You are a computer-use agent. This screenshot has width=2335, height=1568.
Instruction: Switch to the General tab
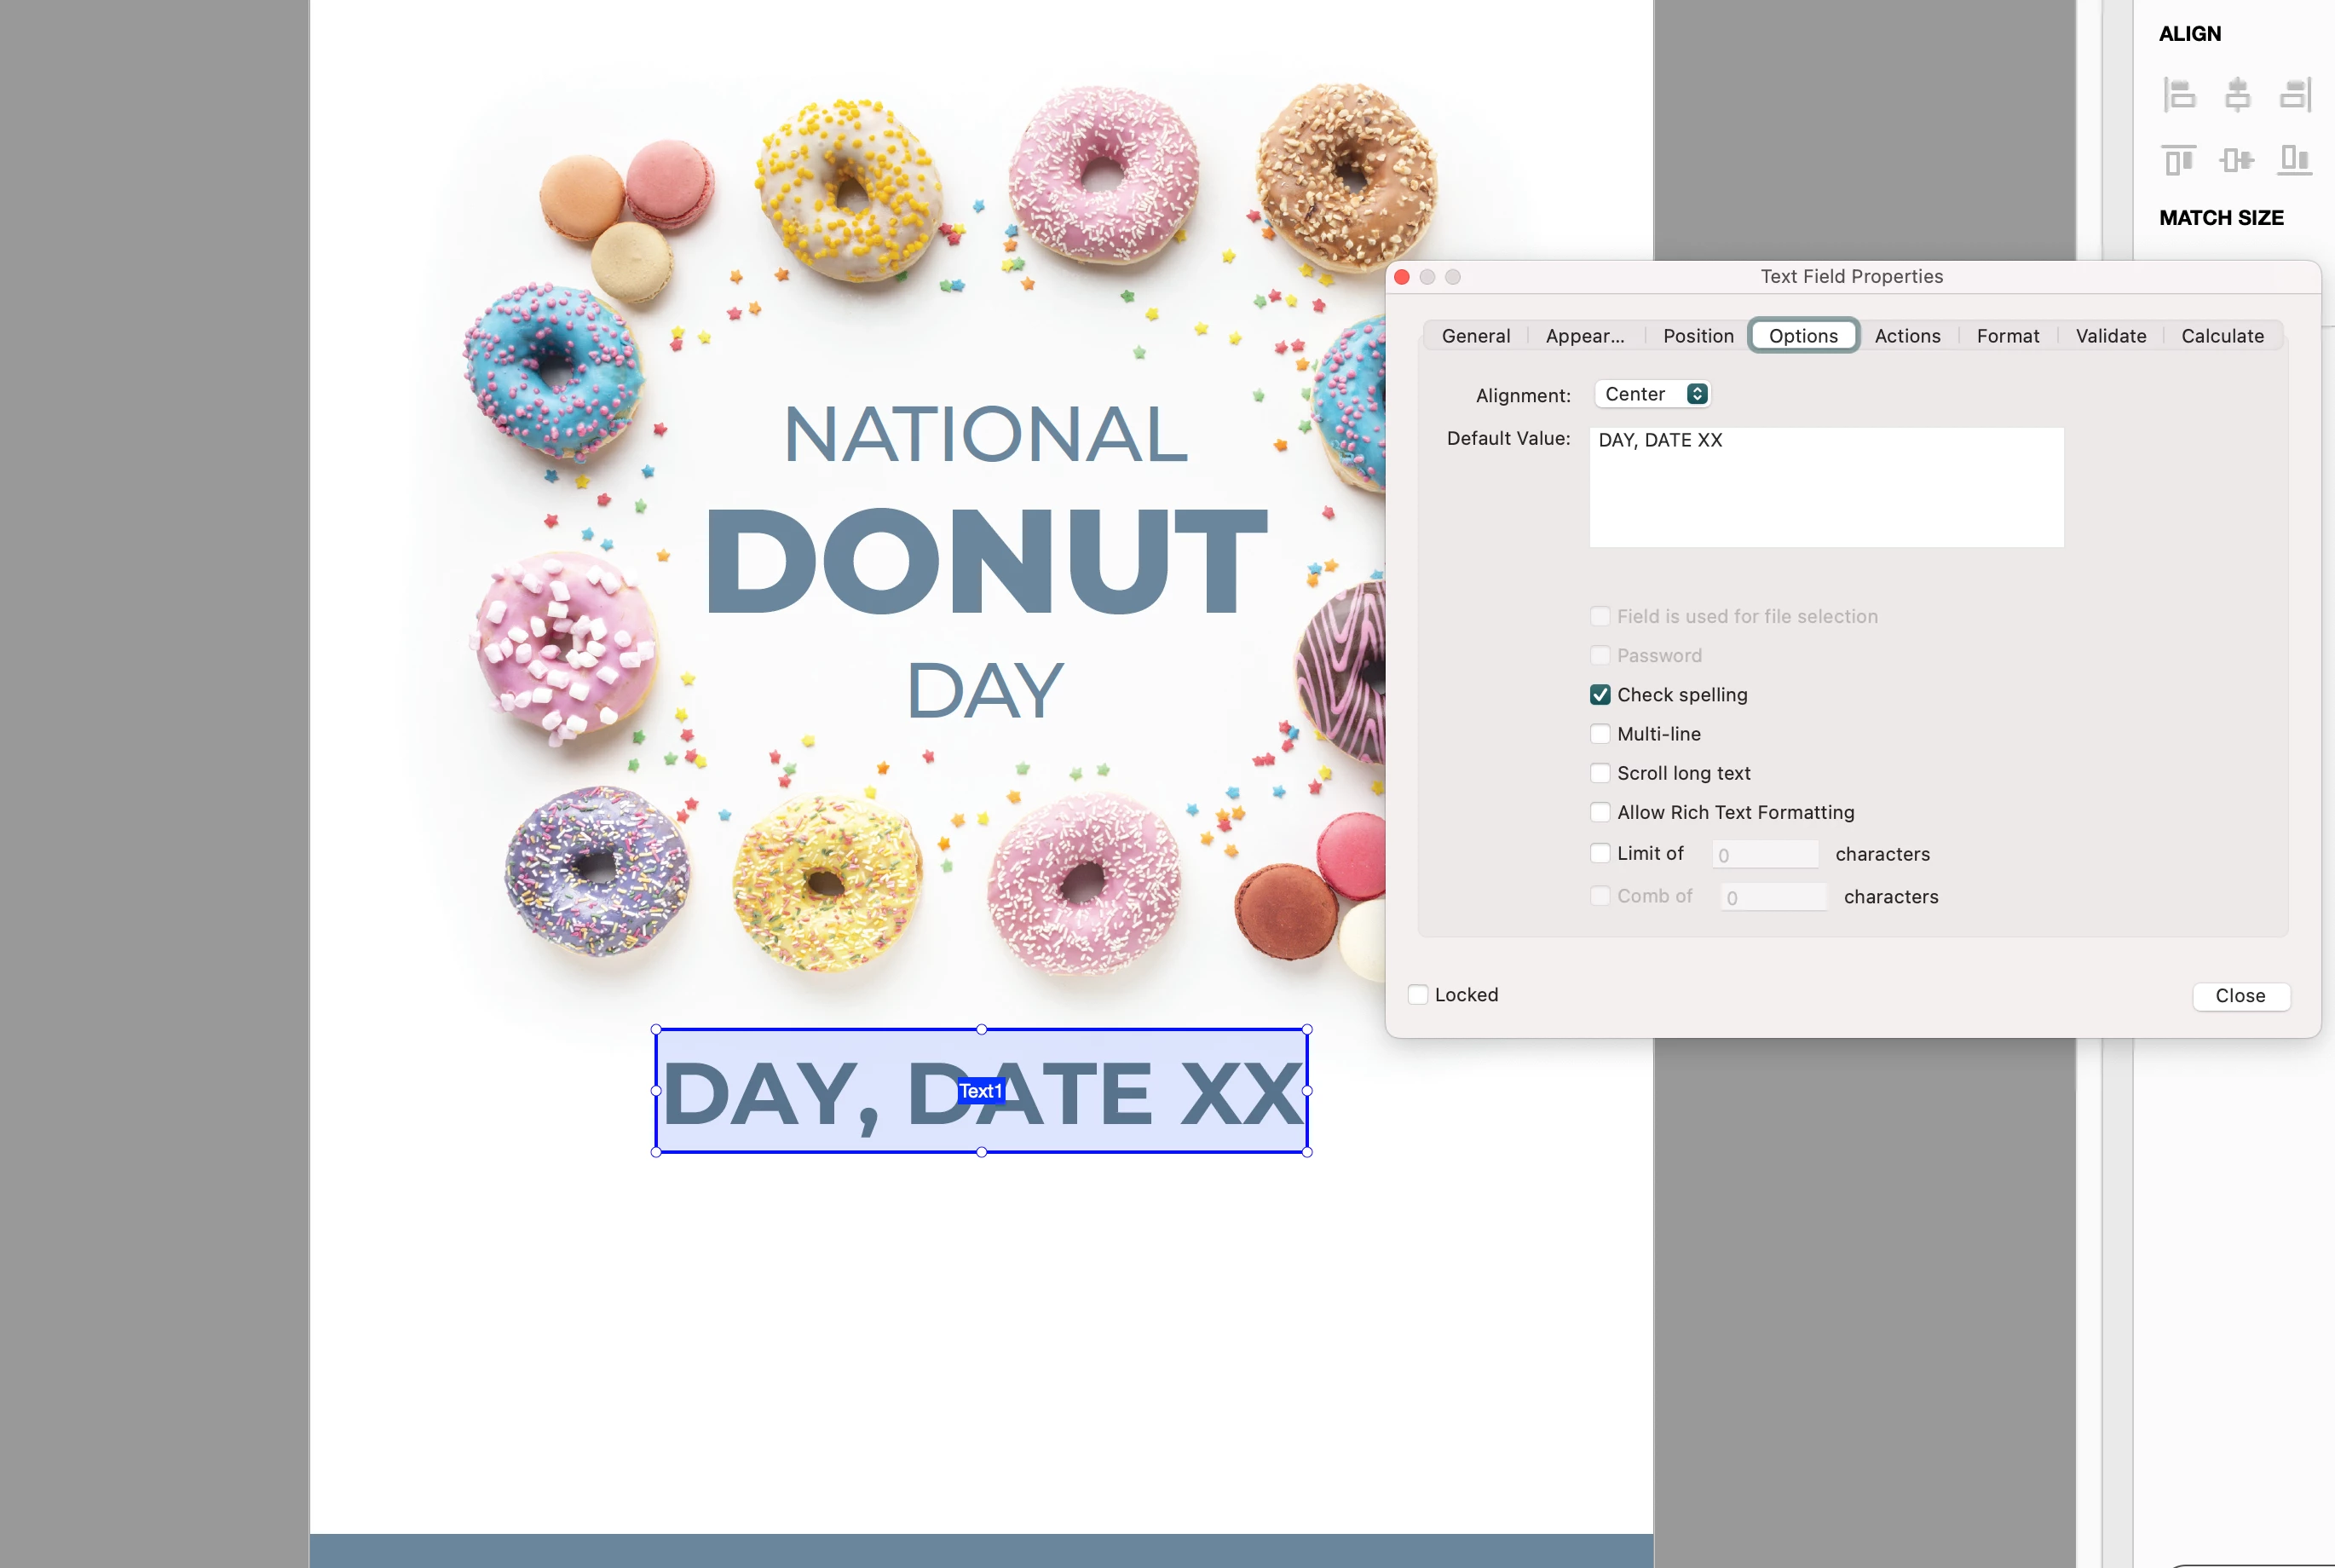tap(1475, 336)
